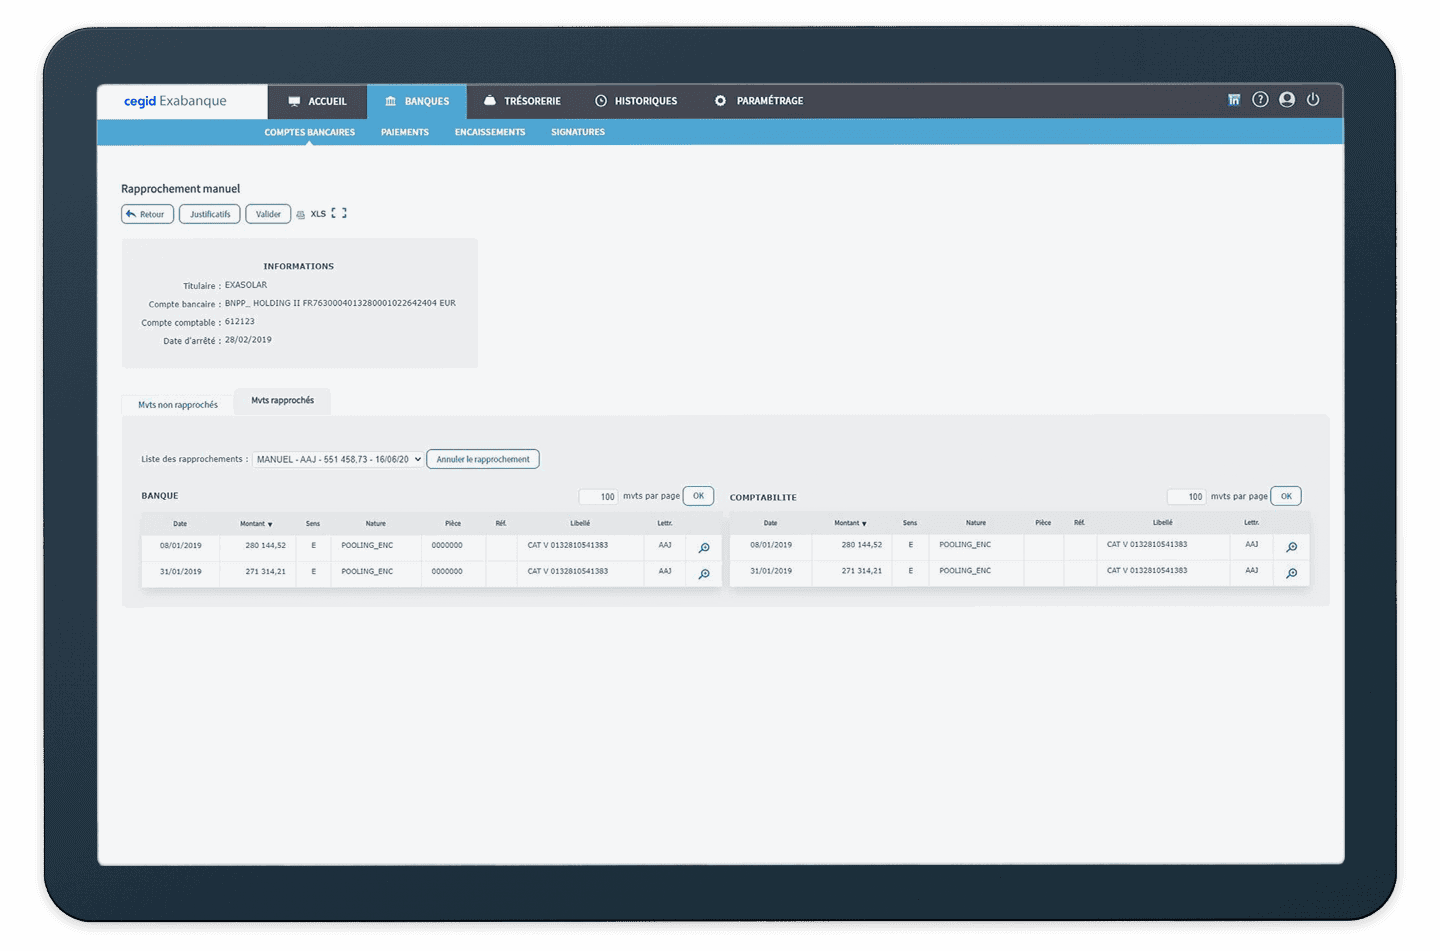The width and height of the screenshot is (1440, 951).
Task: Sort Comptabilité table by Montant column
Action: click(850, 523)
